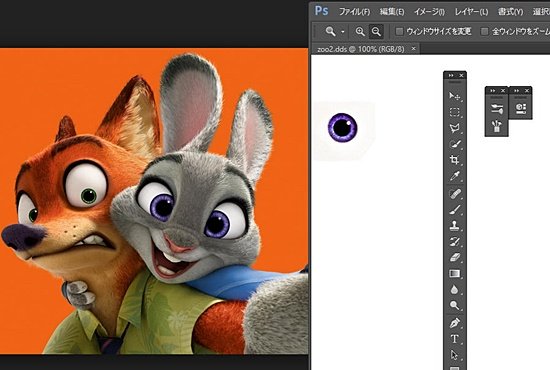Click the current Zoom tool icon in options bar

tap(330, 32)
